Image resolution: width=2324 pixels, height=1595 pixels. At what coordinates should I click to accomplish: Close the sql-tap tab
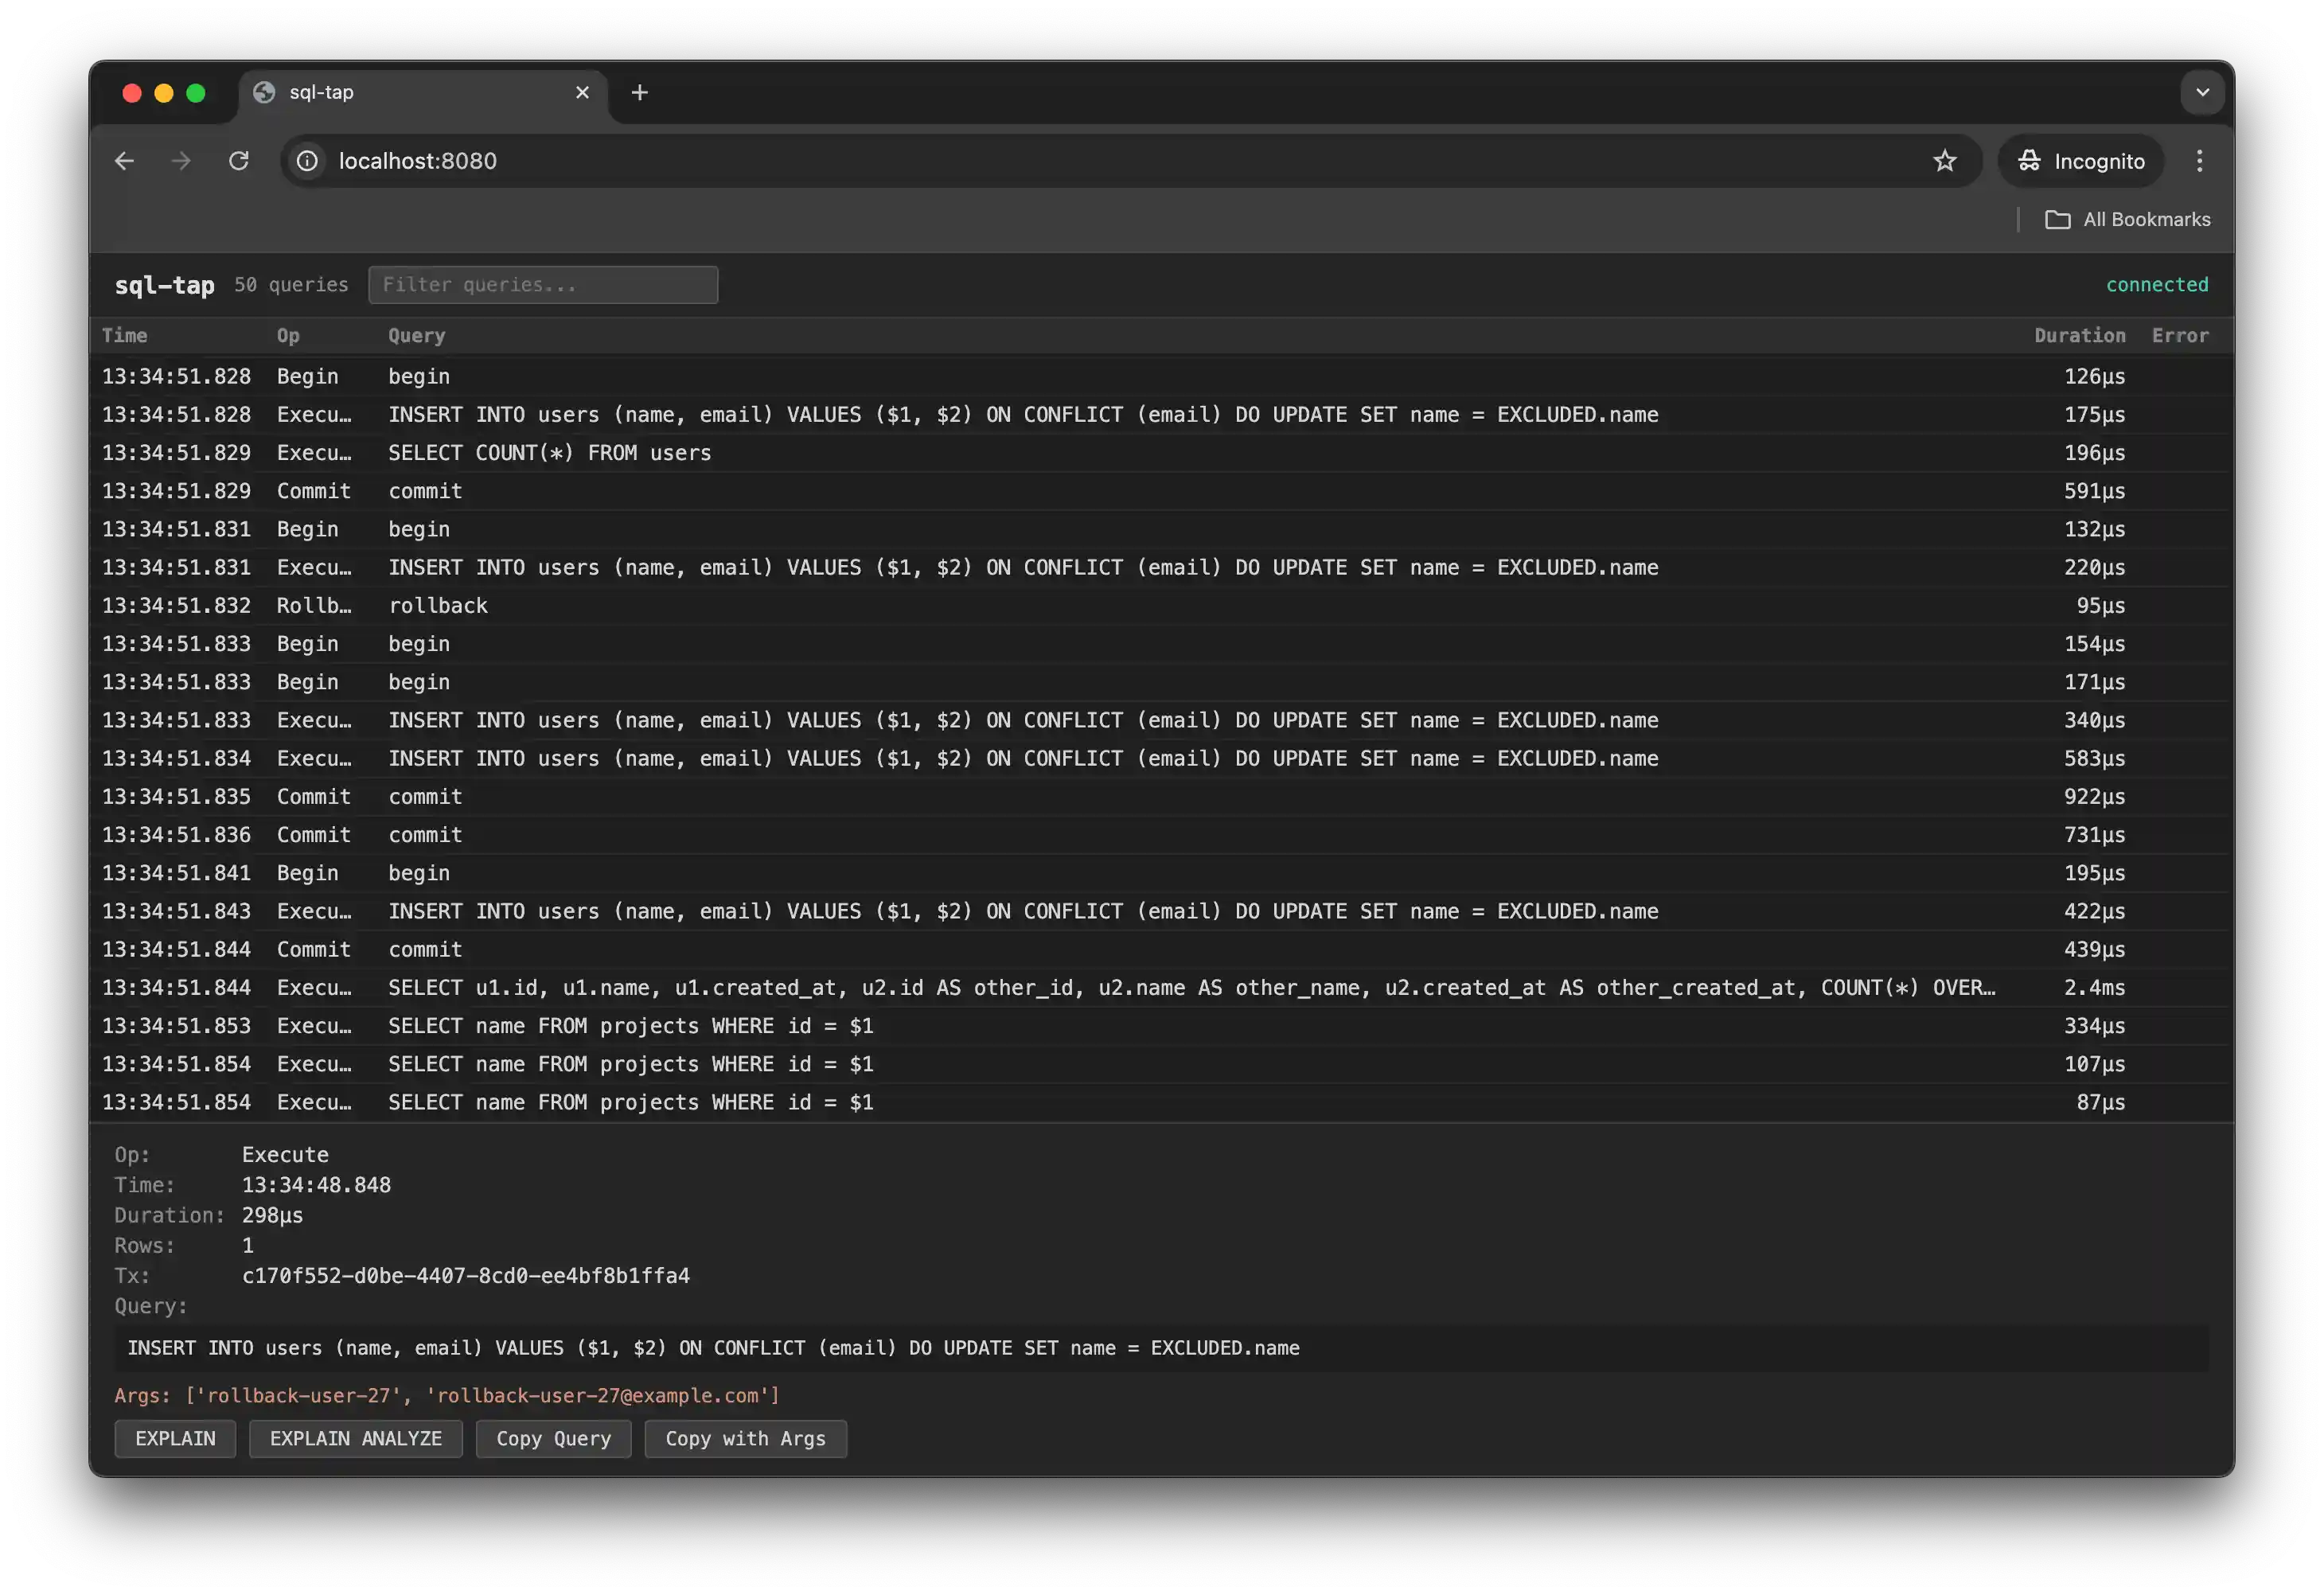(x=582, y=93)
